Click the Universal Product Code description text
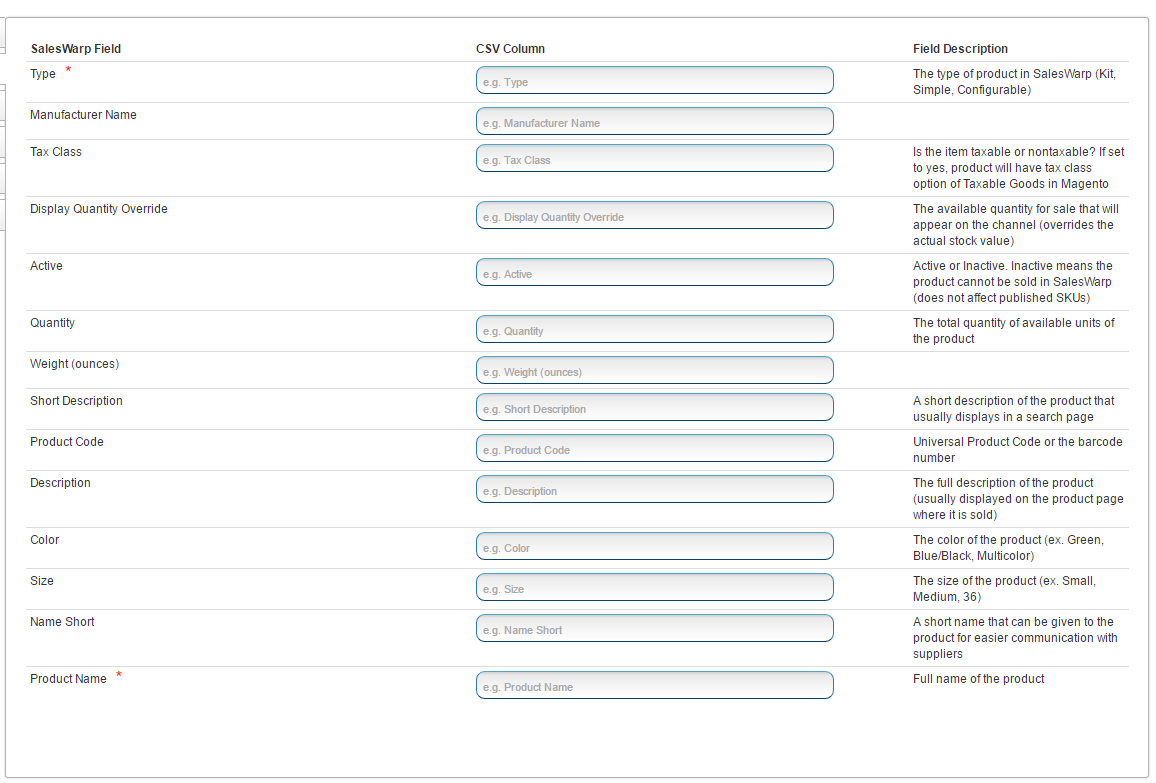Viewport: 1156px width, 783px height. [1017, 449]
